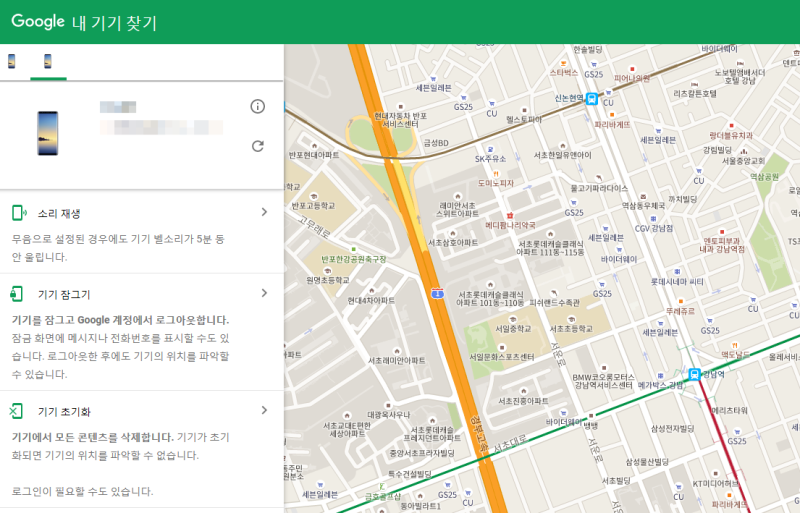This screenshot has height=513, width=800.
Task: Click the 신논현 subway station icon
Action: coord(591,98)
